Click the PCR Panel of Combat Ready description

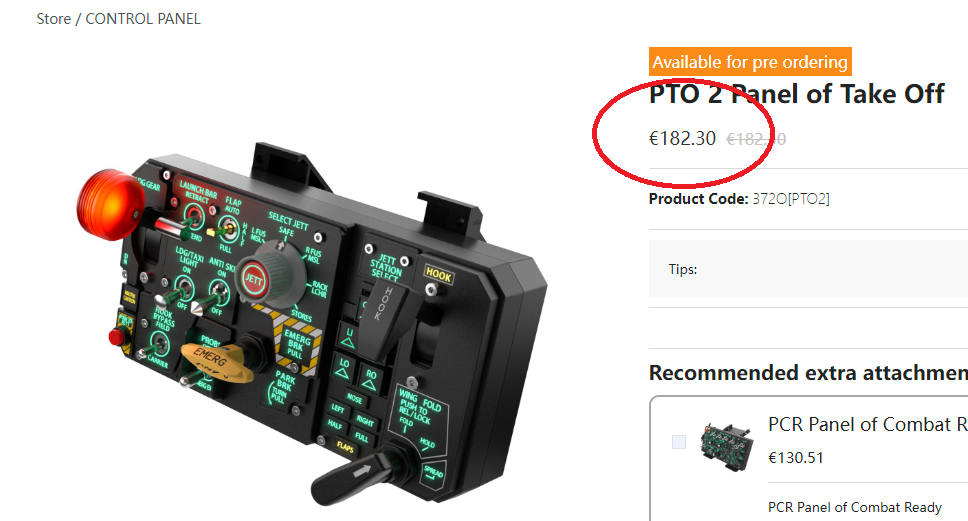(x=855, y=507)
